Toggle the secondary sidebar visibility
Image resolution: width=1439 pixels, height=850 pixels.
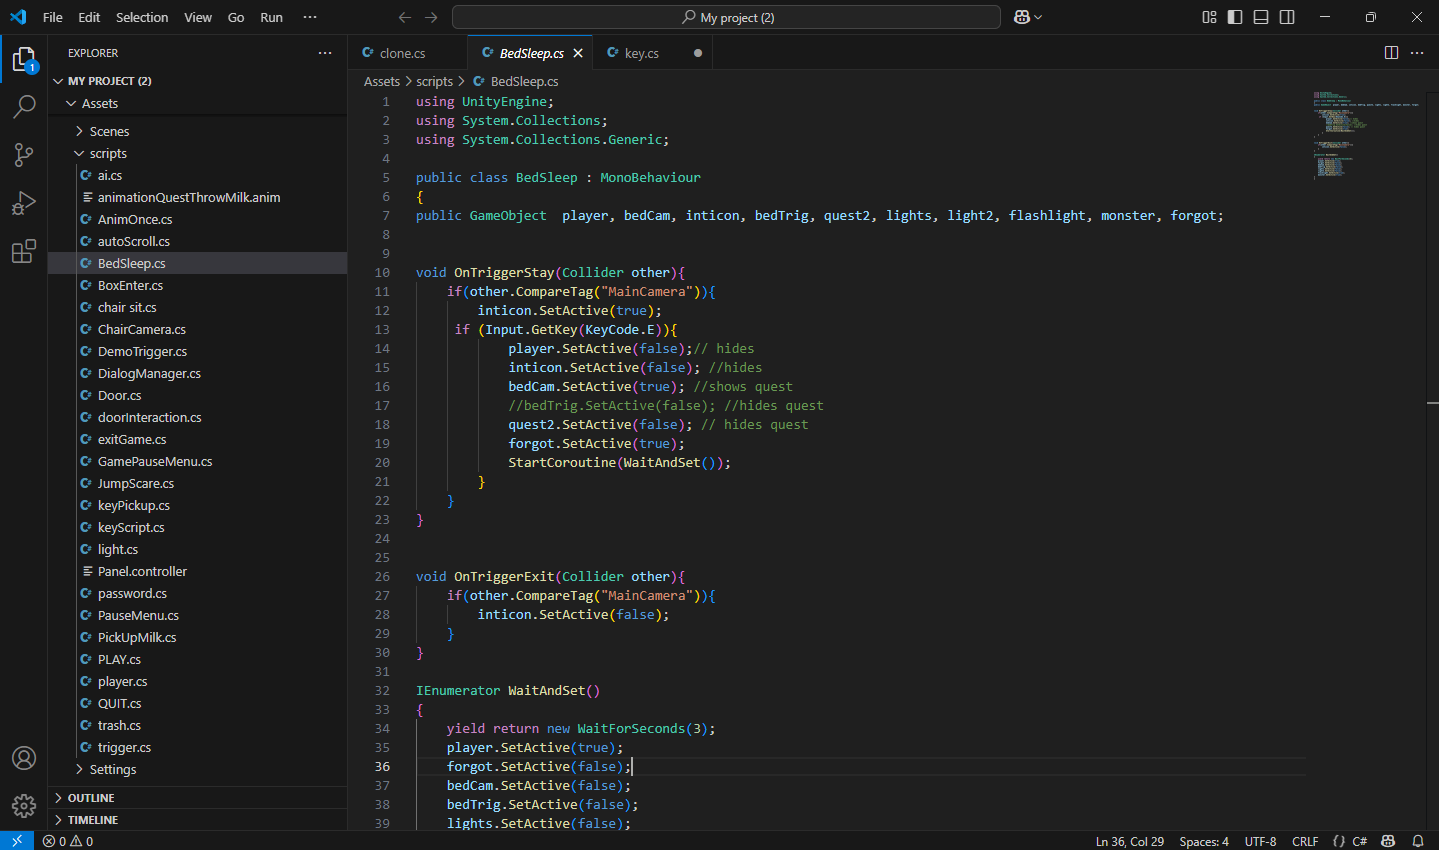coord(1287,16)
